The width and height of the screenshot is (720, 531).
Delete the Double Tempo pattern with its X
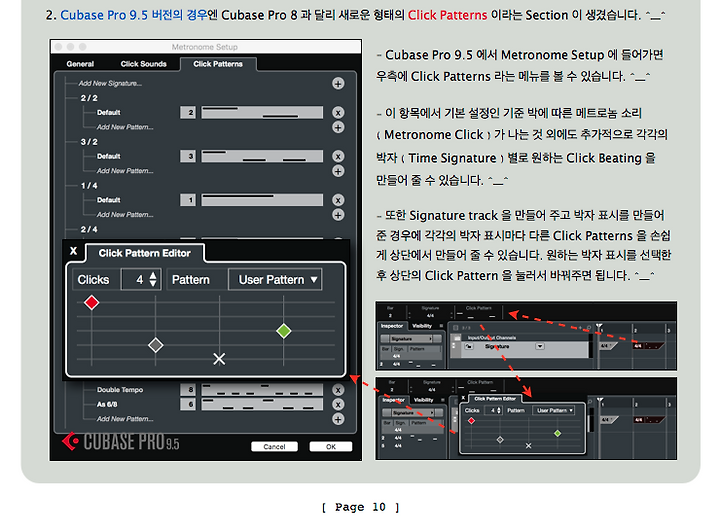pos(338,390)
